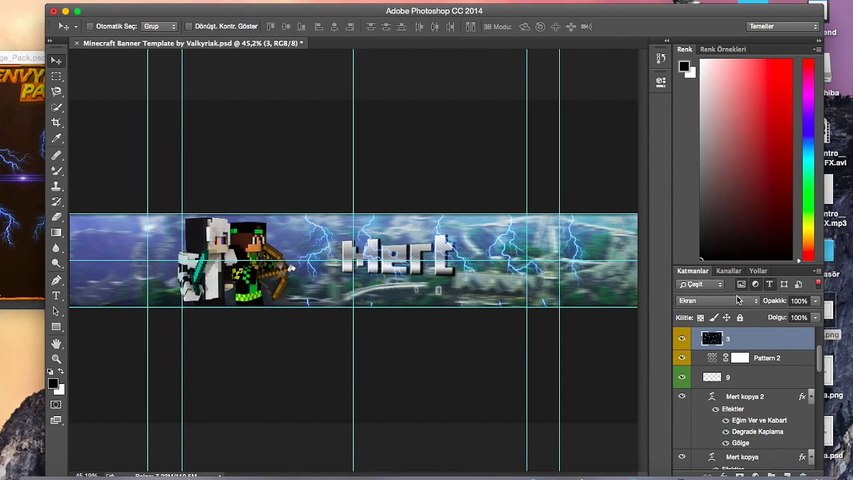
Task: Enable the Dönüşt. Kontr. Göster checkbox
Action: [x=189, y=26]
